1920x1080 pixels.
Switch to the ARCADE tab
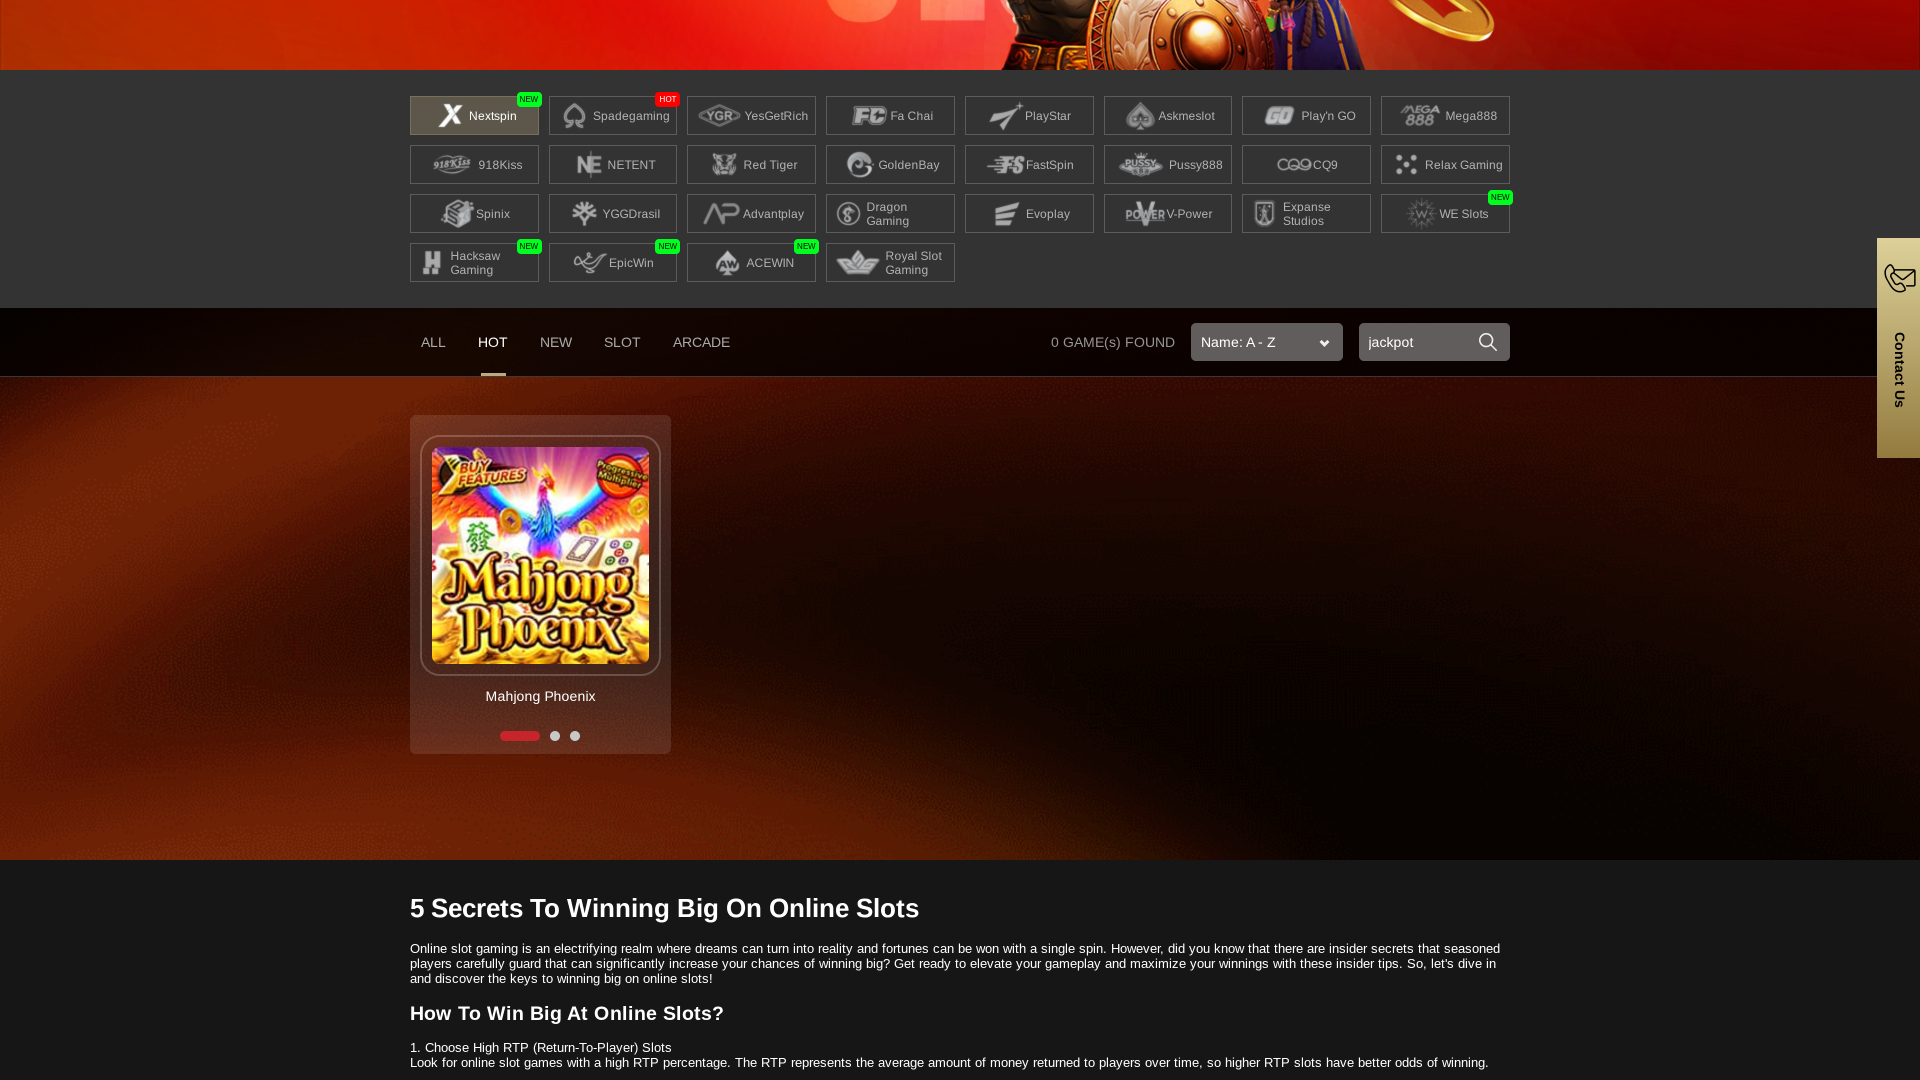[x=701, y=341]
